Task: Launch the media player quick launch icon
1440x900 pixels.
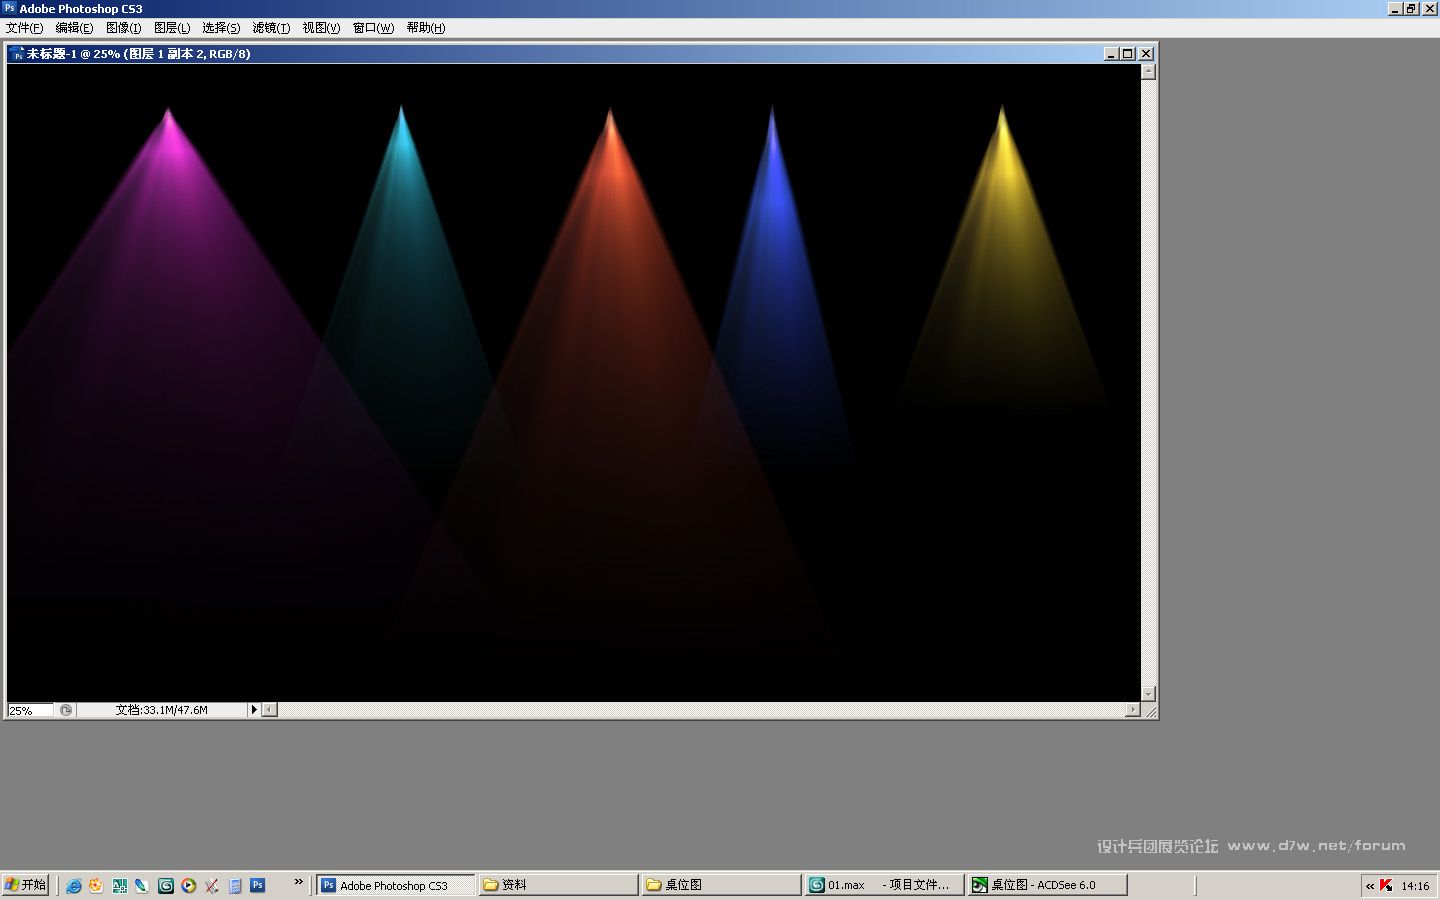Action: [x=189, y=886]
